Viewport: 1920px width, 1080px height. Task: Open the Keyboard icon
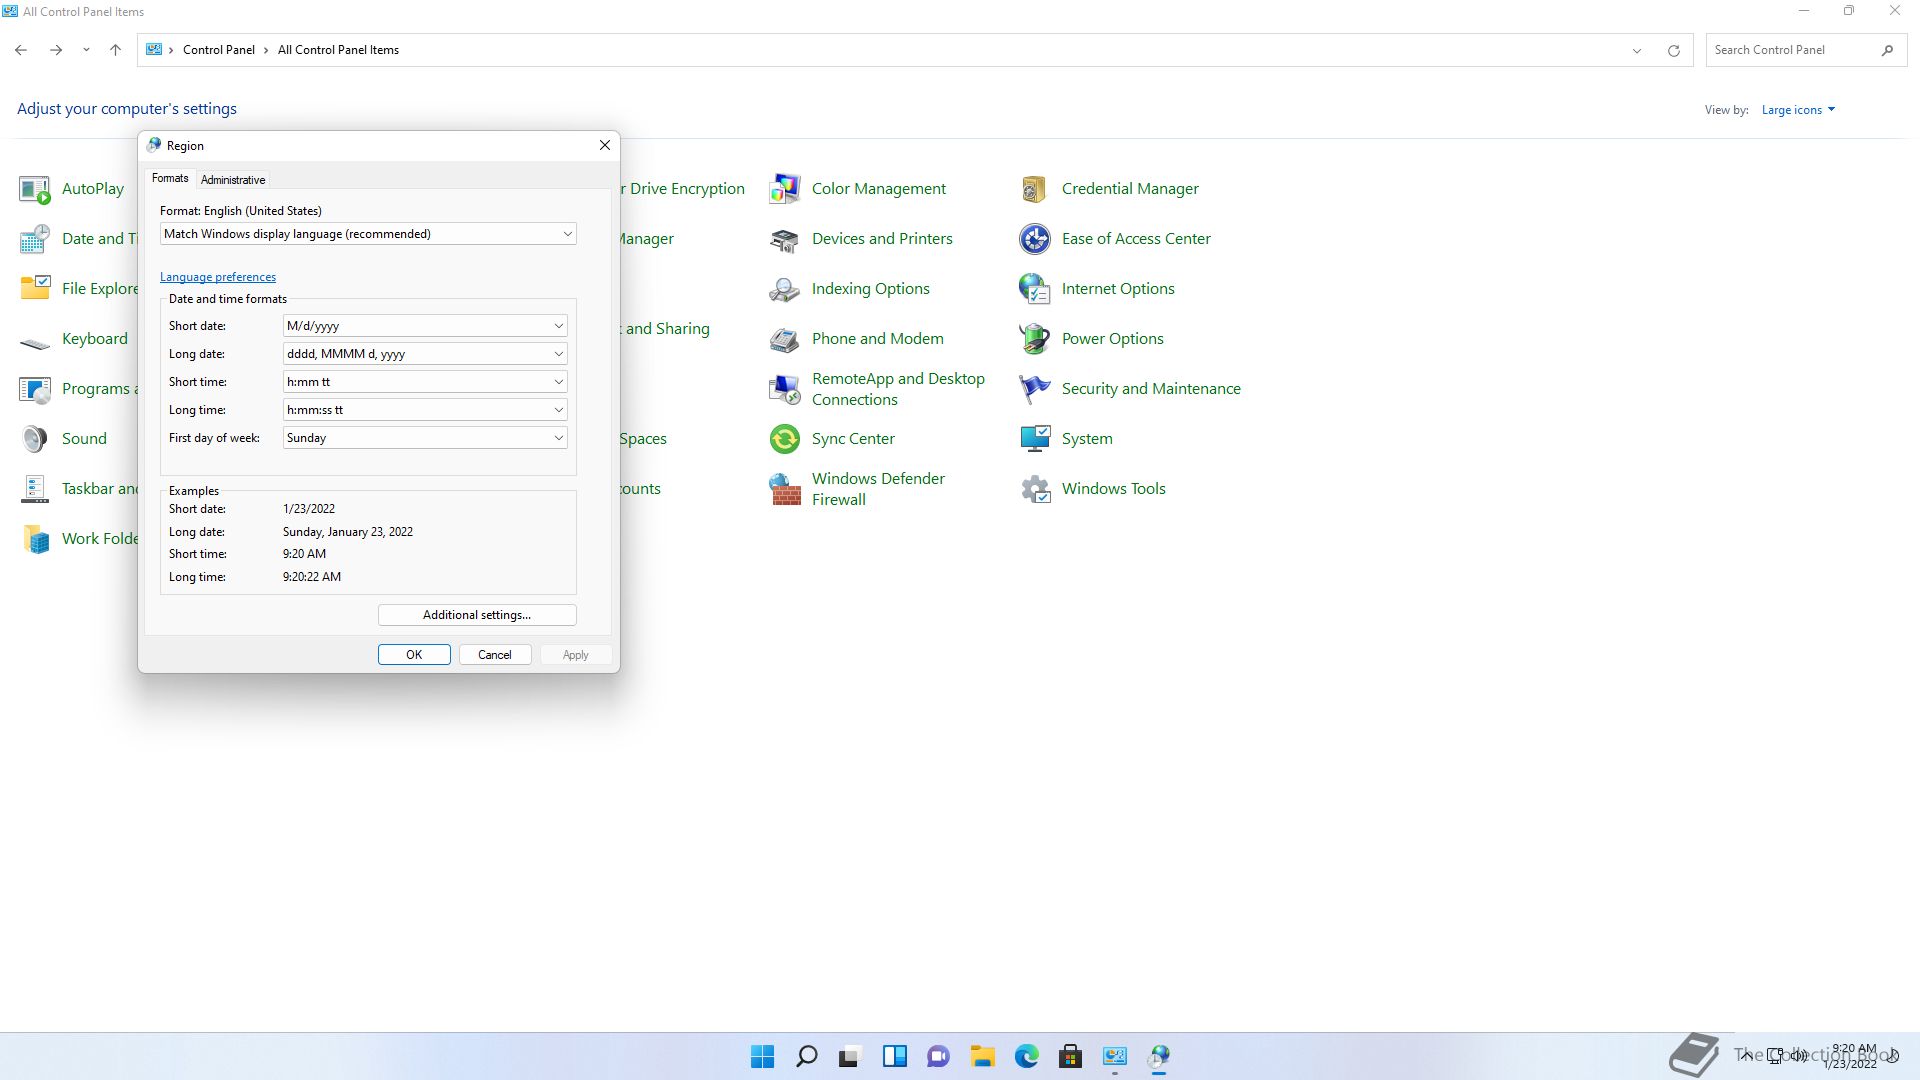point(35,343)
